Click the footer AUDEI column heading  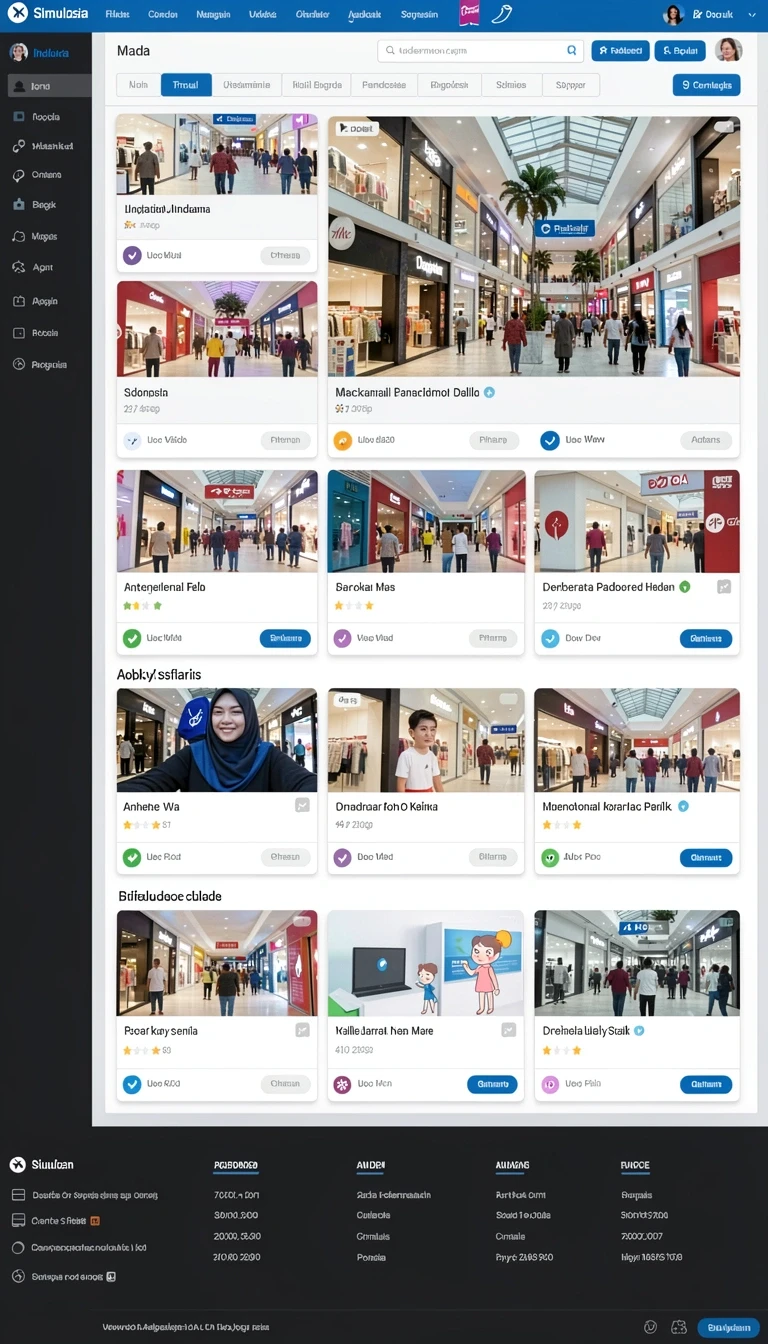(x=371, y=1165)
